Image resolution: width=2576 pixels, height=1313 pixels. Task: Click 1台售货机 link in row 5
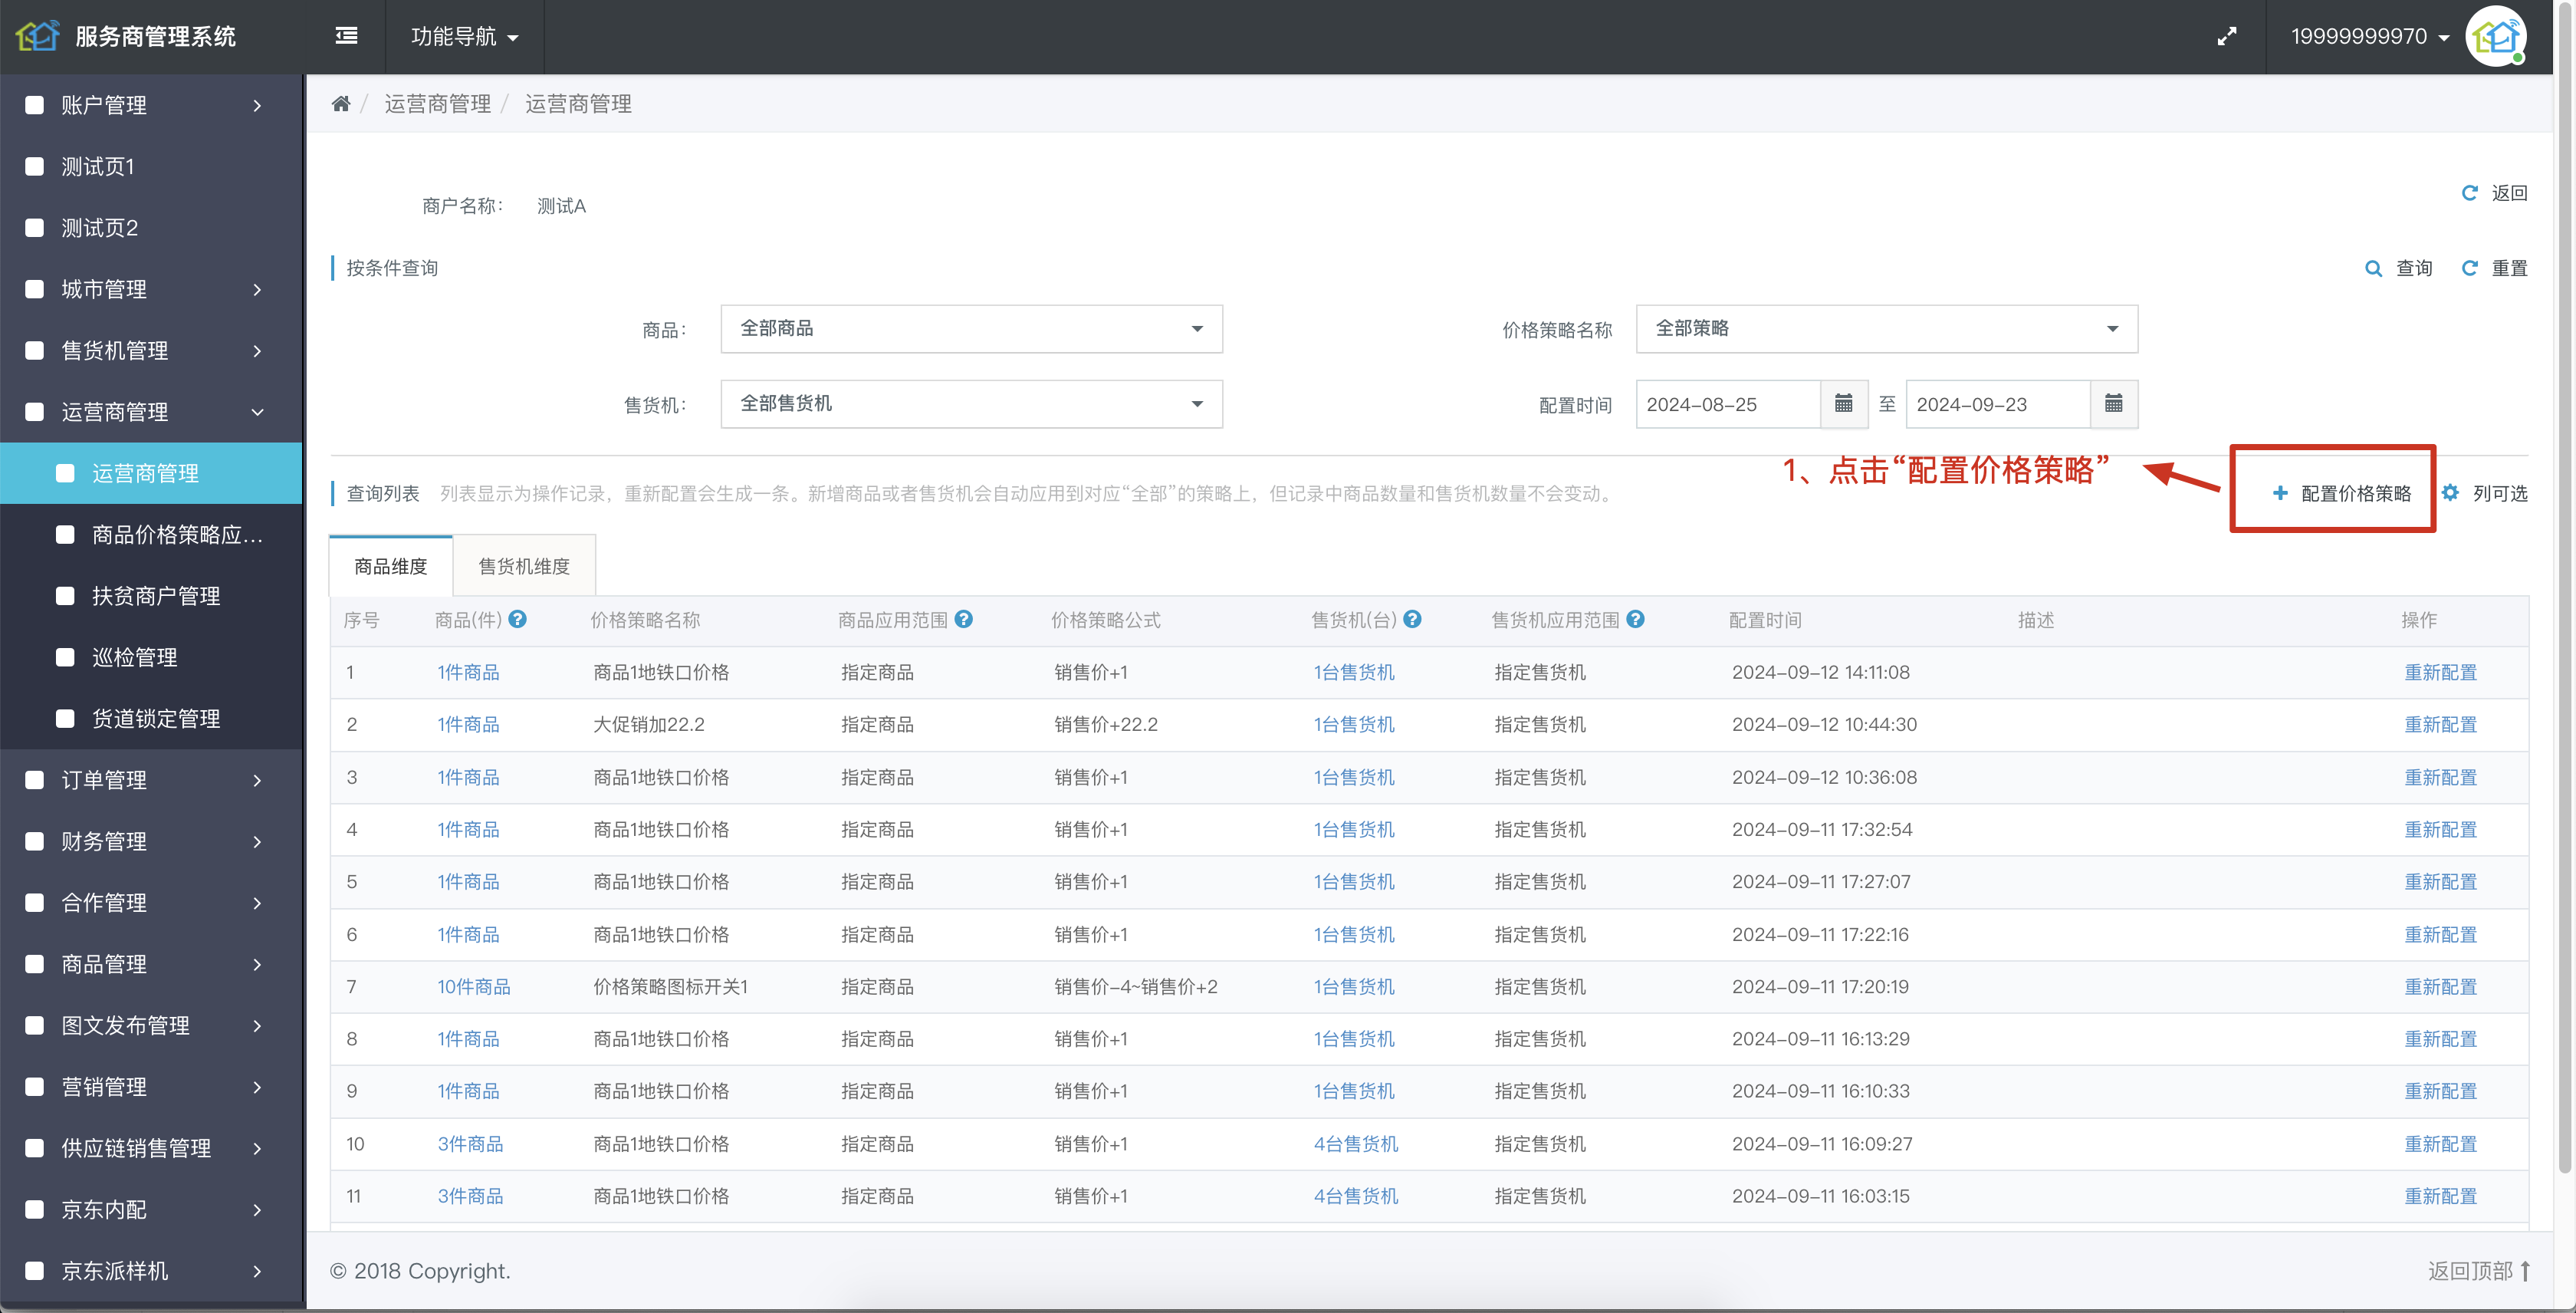click(1353, 881)
